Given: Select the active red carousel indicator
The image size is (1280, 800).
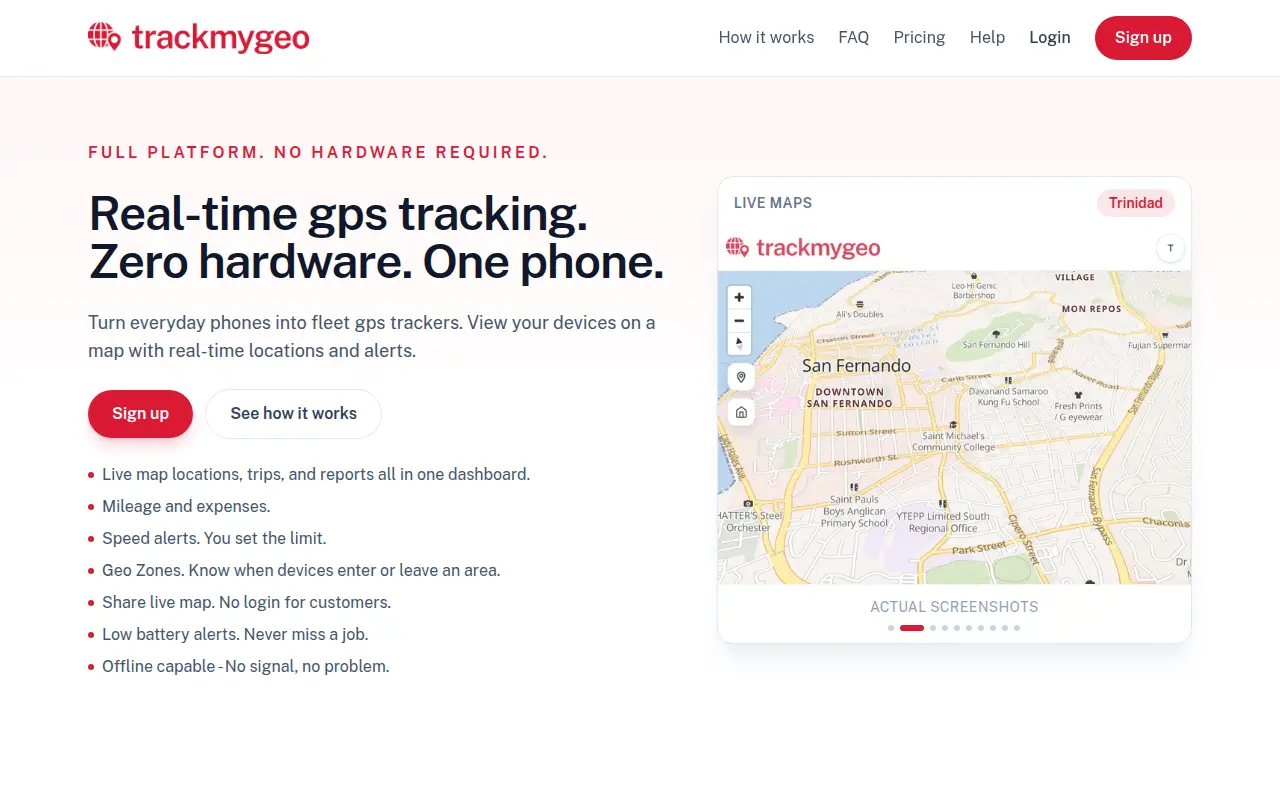Looking at the screenshot, I should click(912, 628).
